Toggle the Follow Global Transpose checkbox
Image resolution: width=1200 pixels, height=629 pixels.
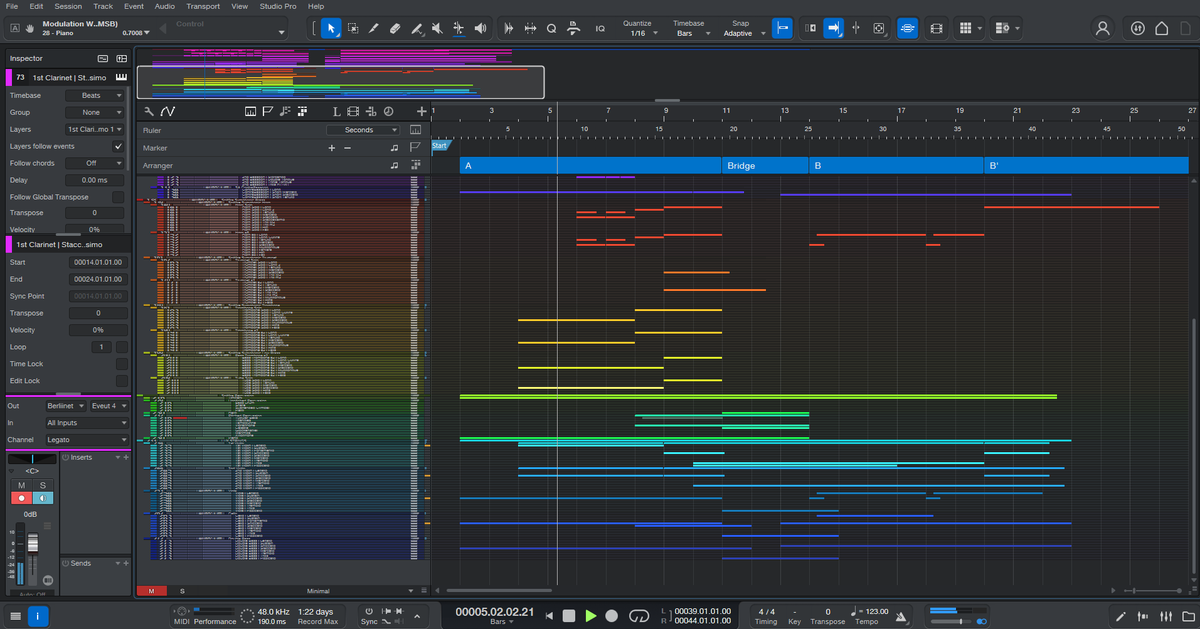(x=118, y=197)
